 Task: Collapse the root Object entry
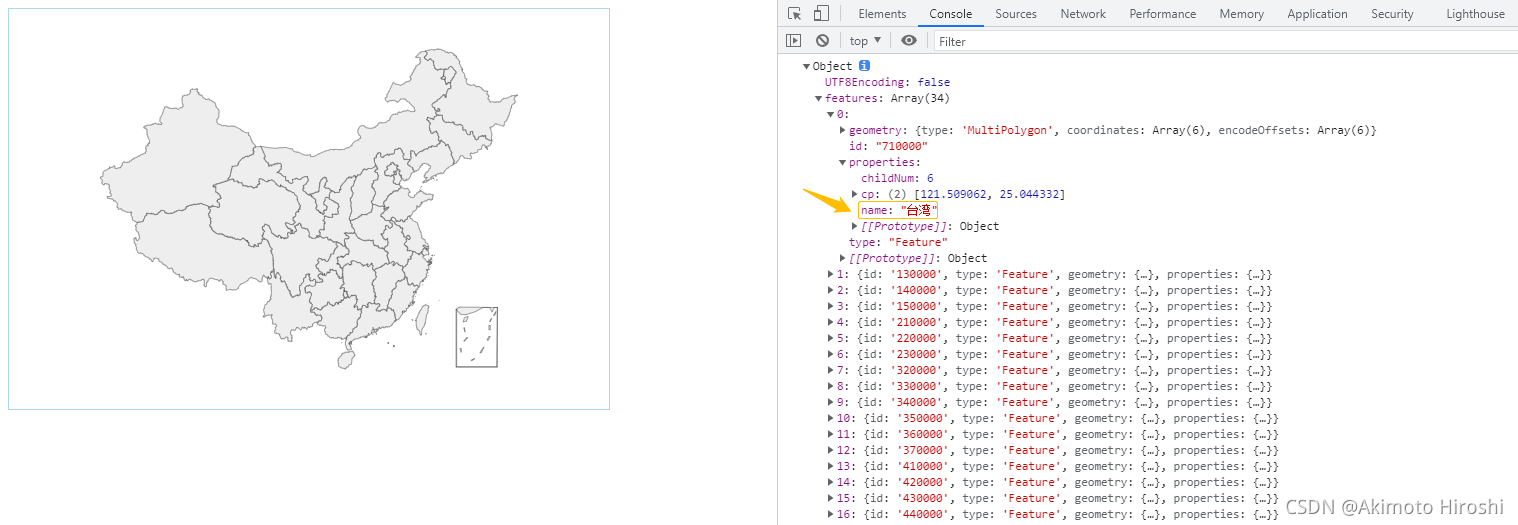point(807,66)
